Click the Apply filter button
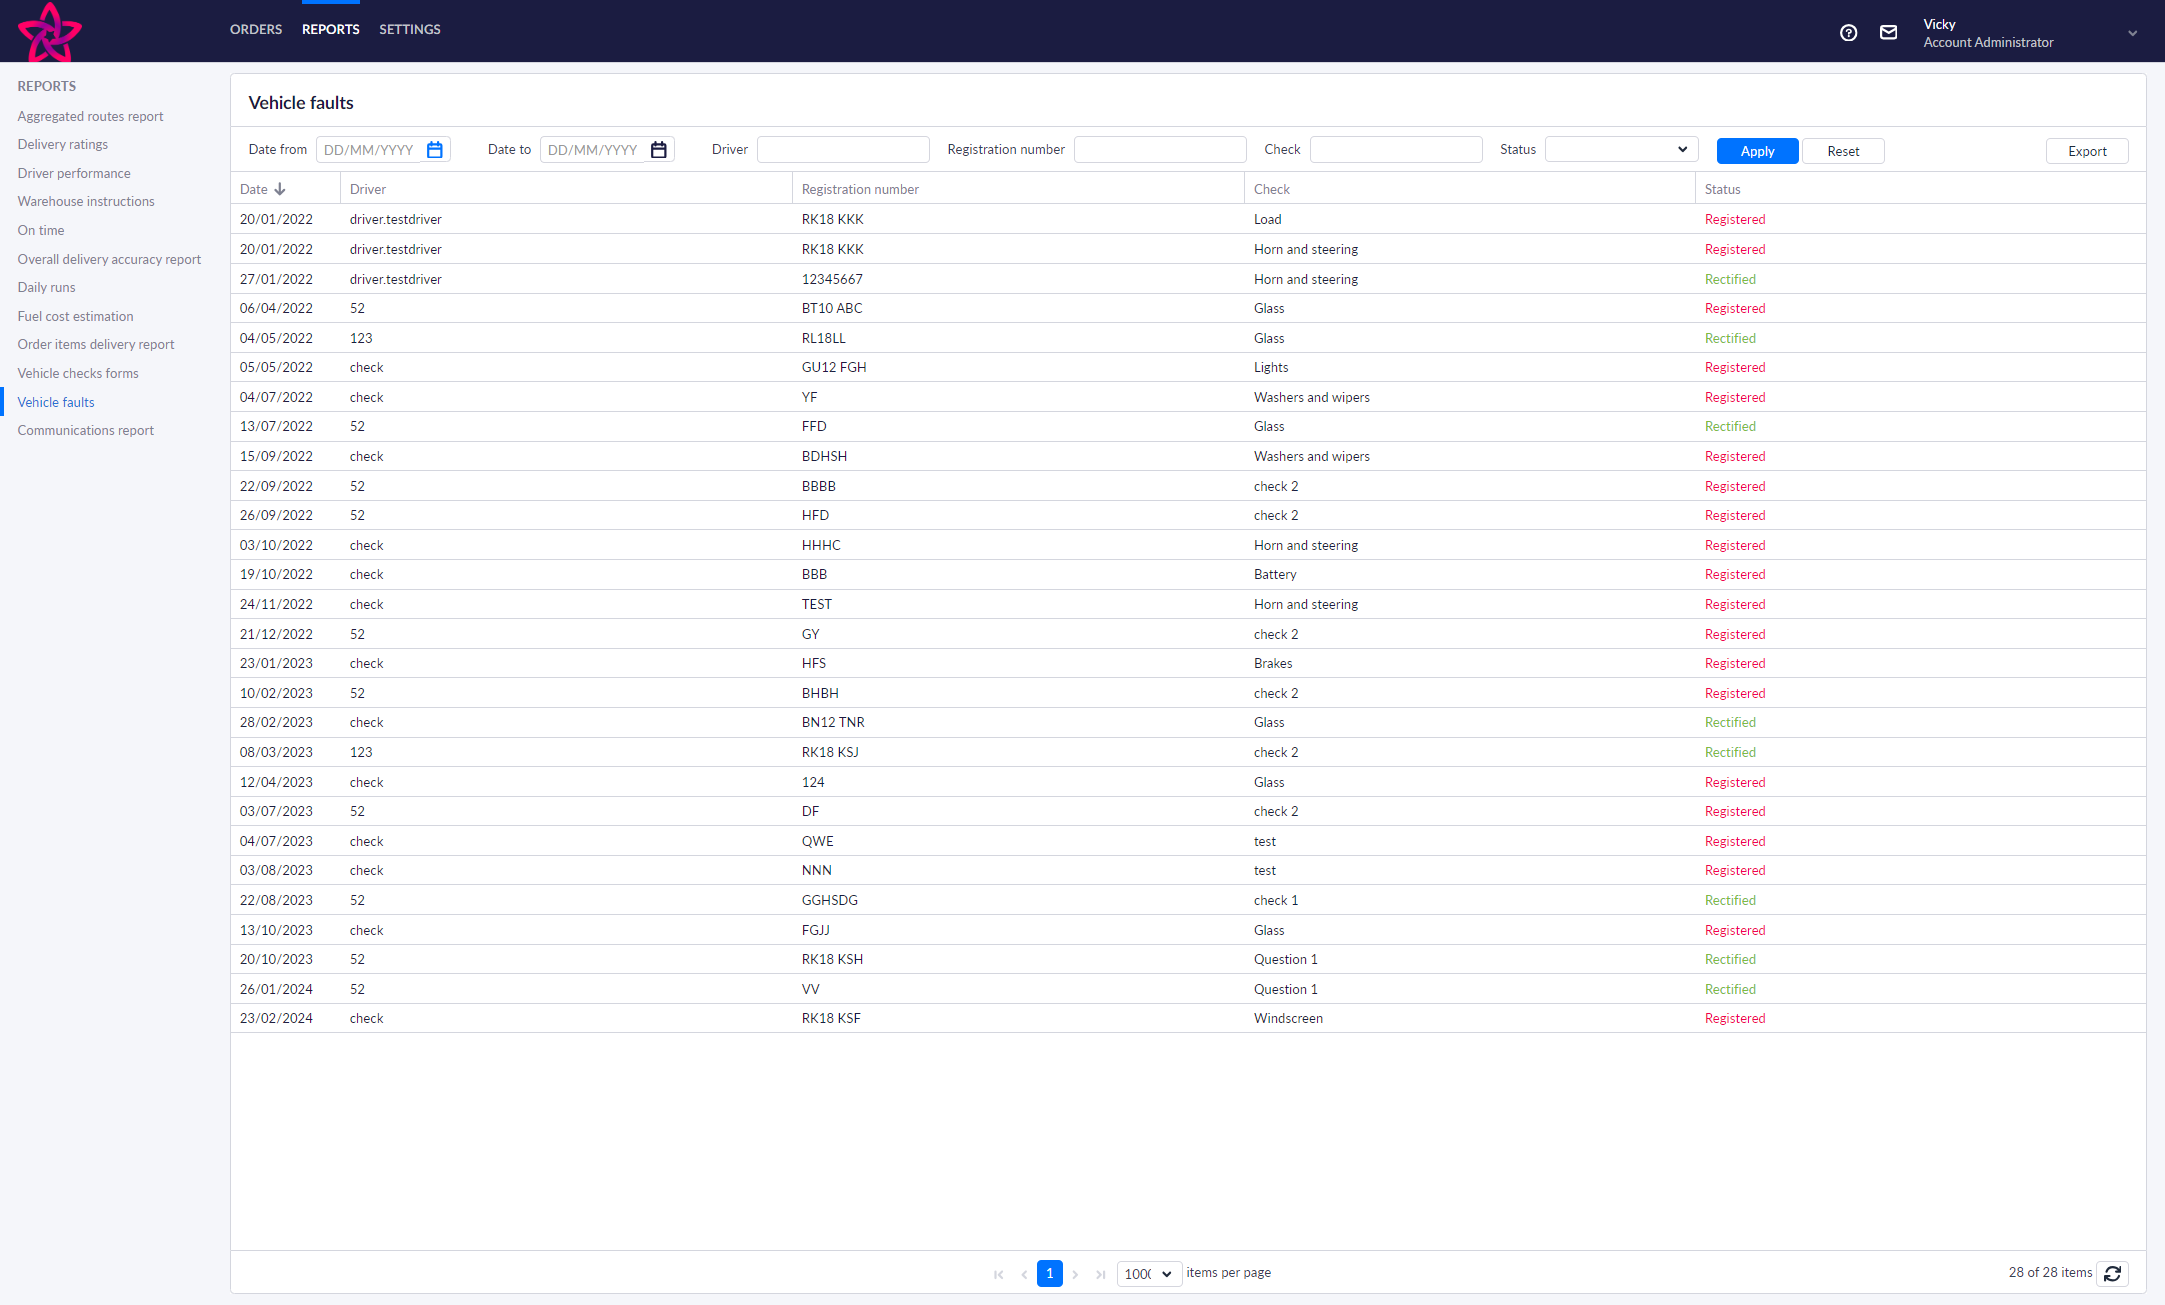The height and width of the screenshot is (1305, 2165). 1757,151
